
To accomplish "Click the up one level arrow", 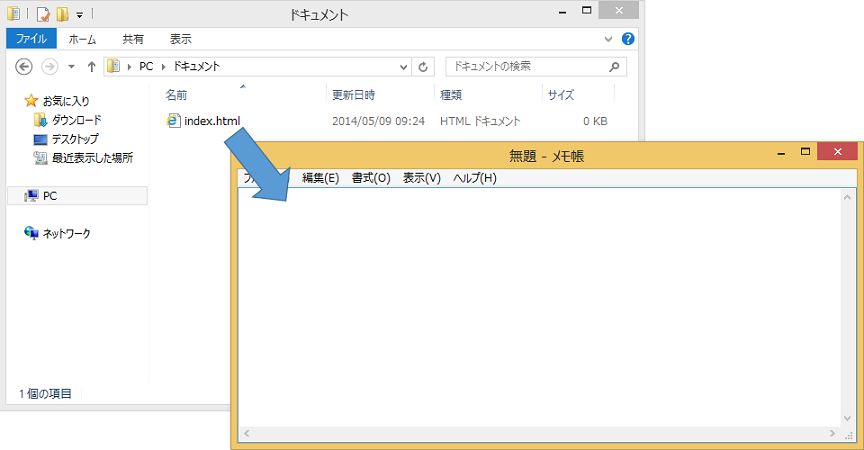I will [92, 66].
